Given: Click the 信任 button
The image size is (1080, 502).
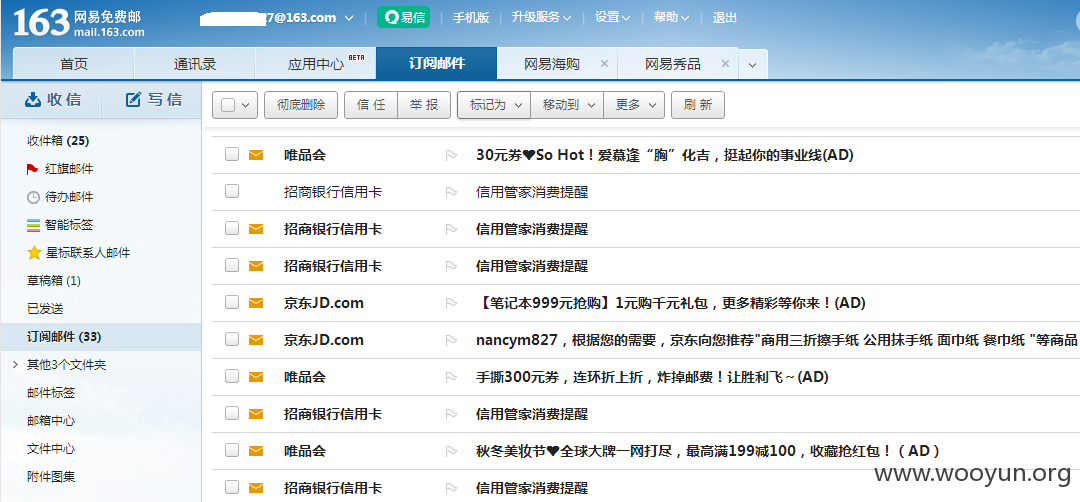Looking at the screenshot, I should [371, 105].
